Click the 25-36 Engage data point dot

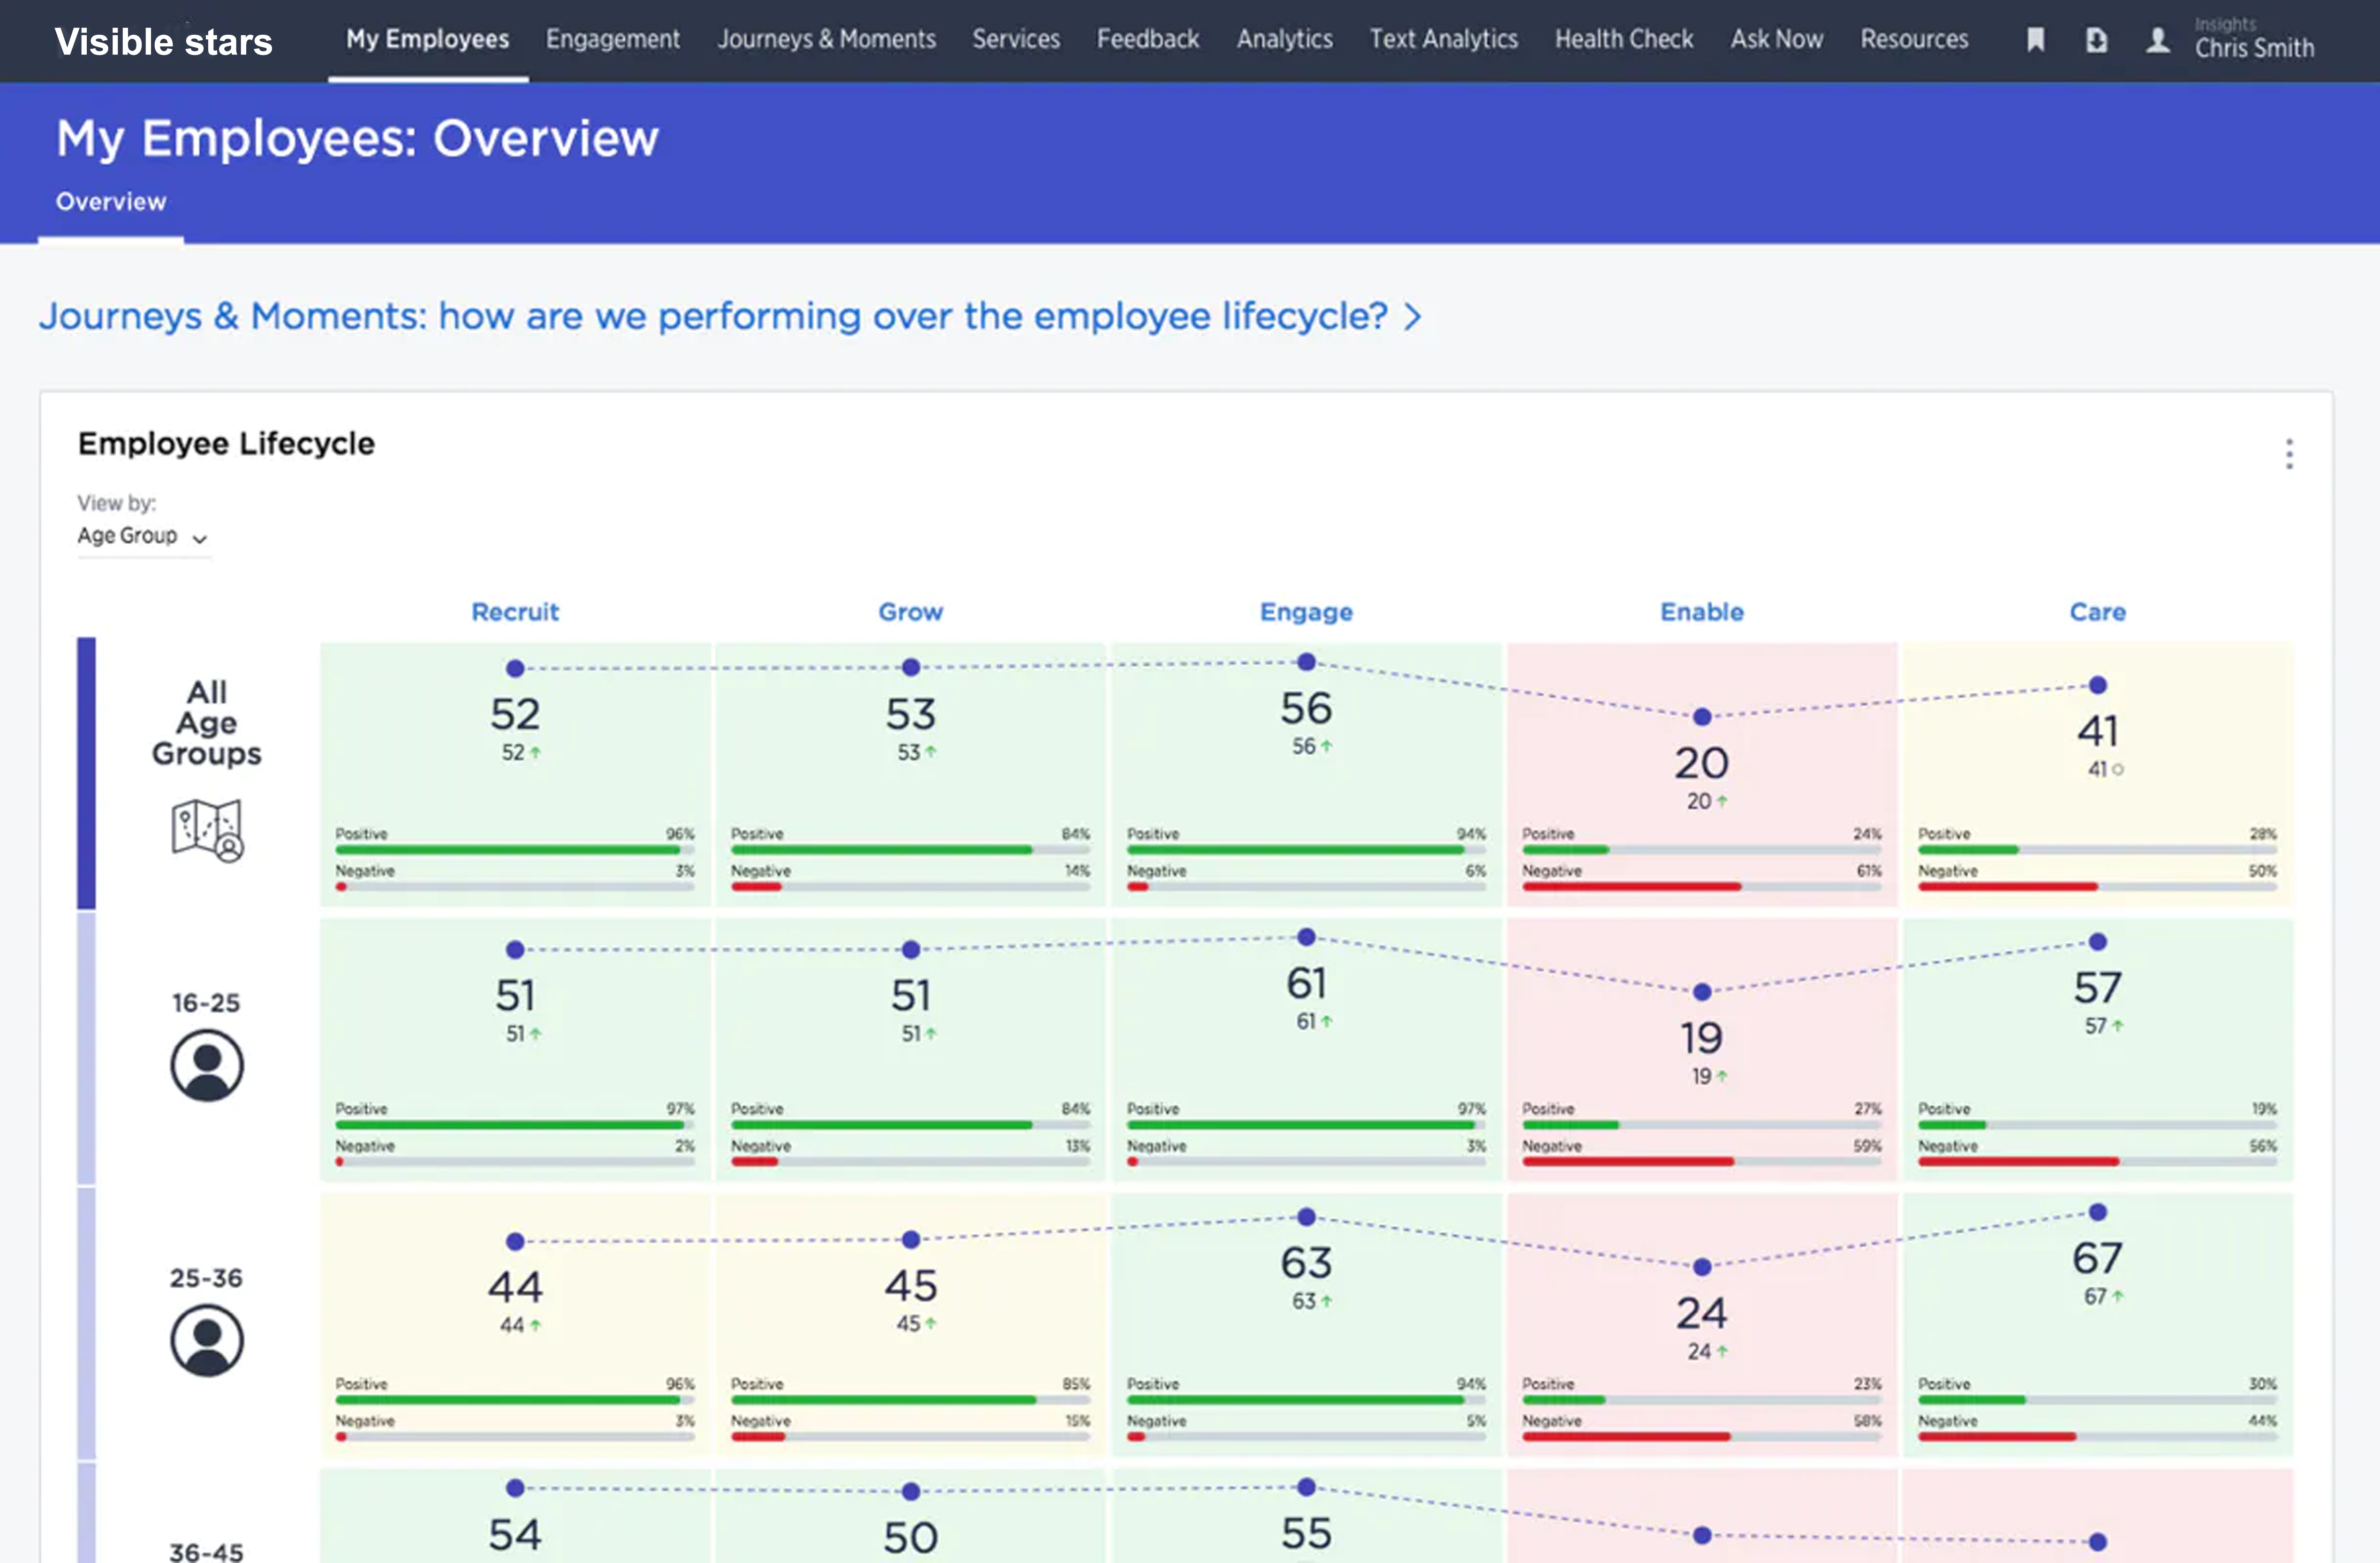coord(1306,1217)
